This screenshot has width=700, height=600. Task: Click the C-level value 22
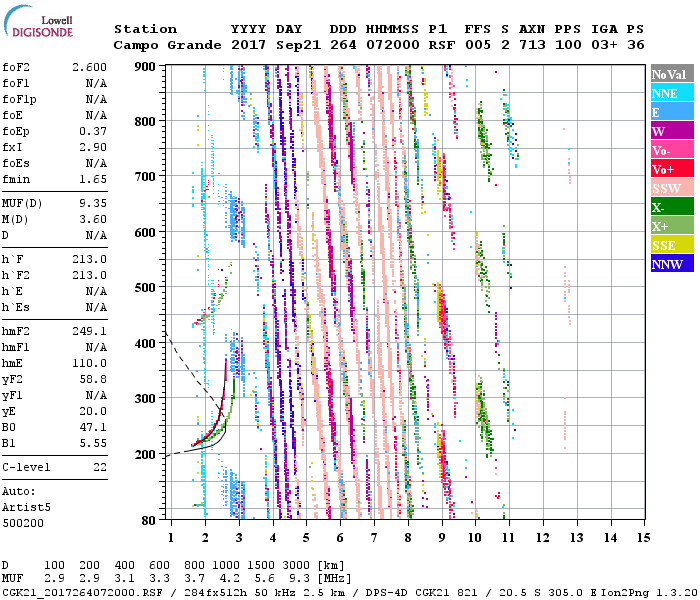click(100, 467)
